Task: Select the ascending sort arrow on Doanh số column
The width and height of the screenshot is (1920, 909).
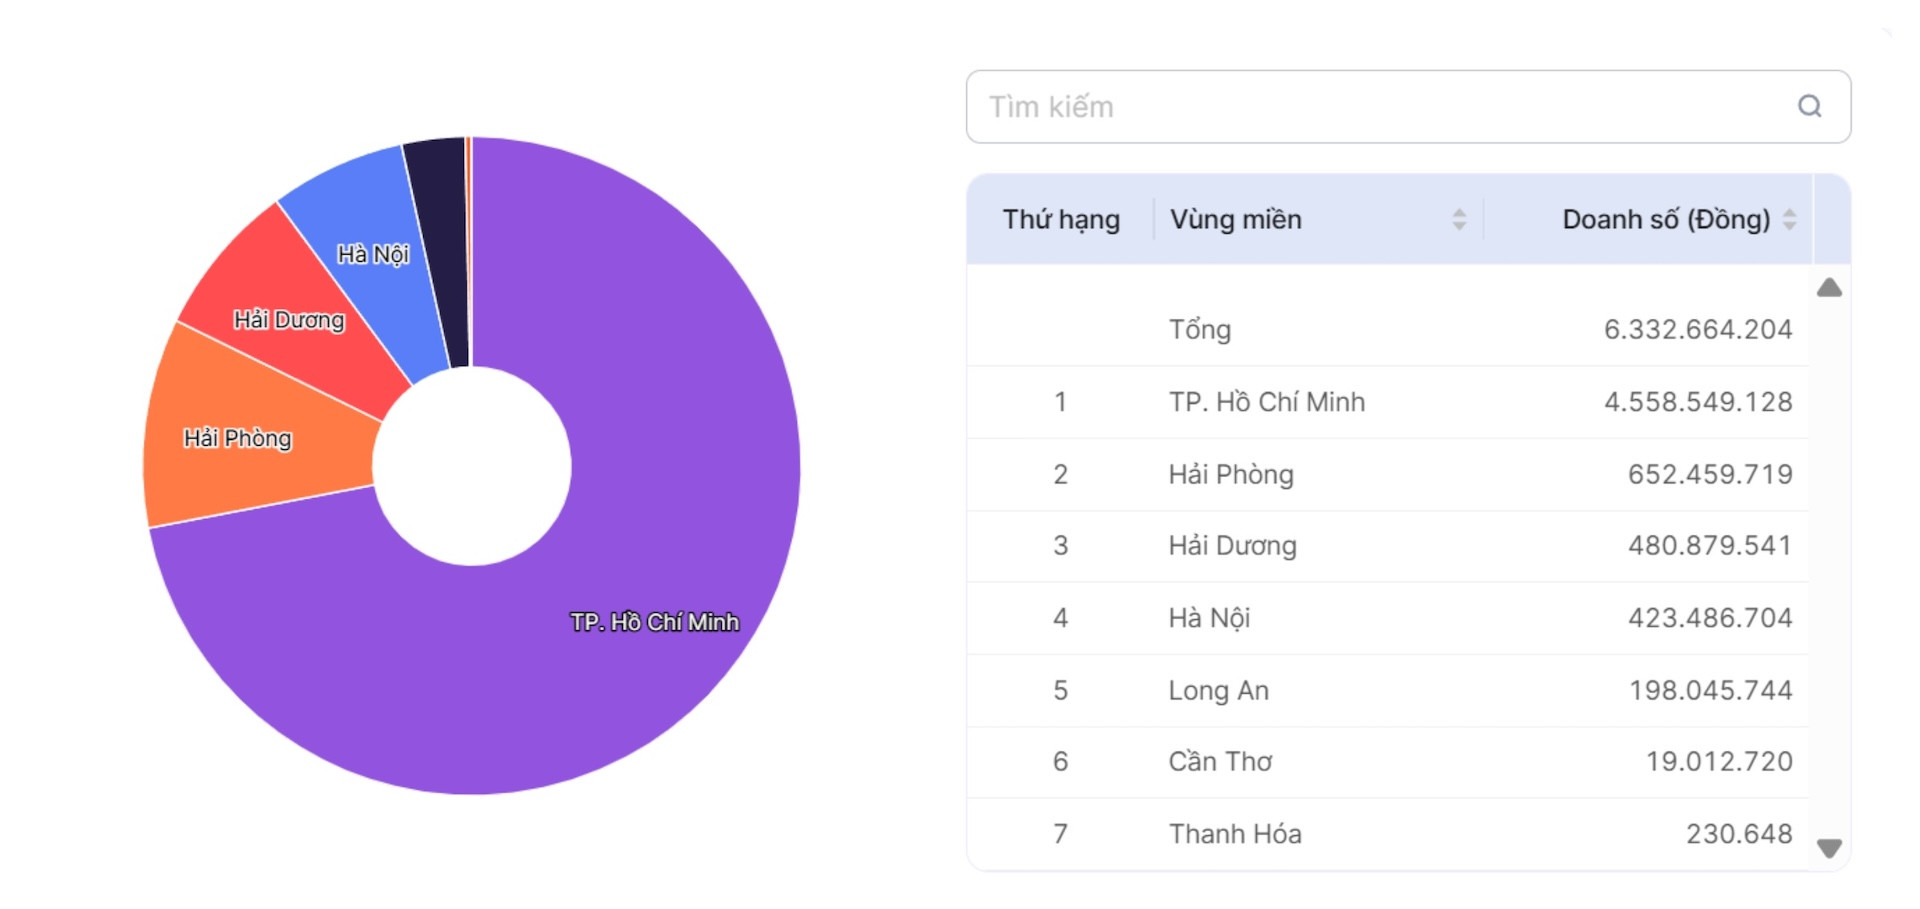Action: point(1791,212)
